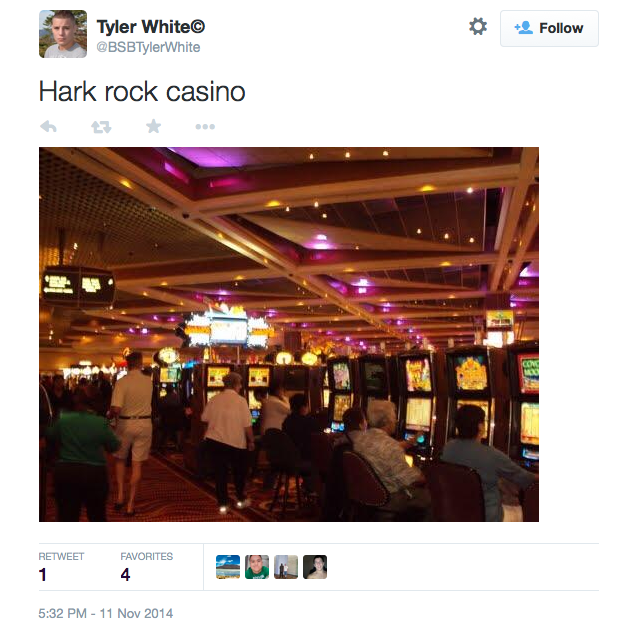Click the FAVORITES label

(146, 556)
